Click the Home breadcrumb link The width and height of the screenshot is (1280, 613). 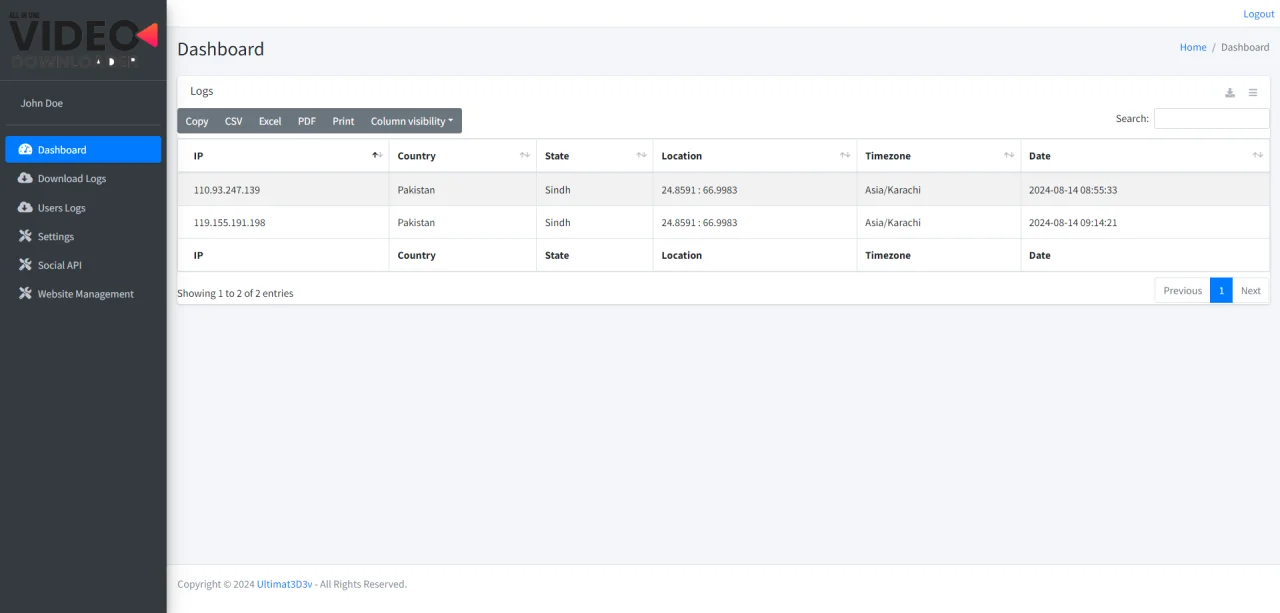[1193, 47]
